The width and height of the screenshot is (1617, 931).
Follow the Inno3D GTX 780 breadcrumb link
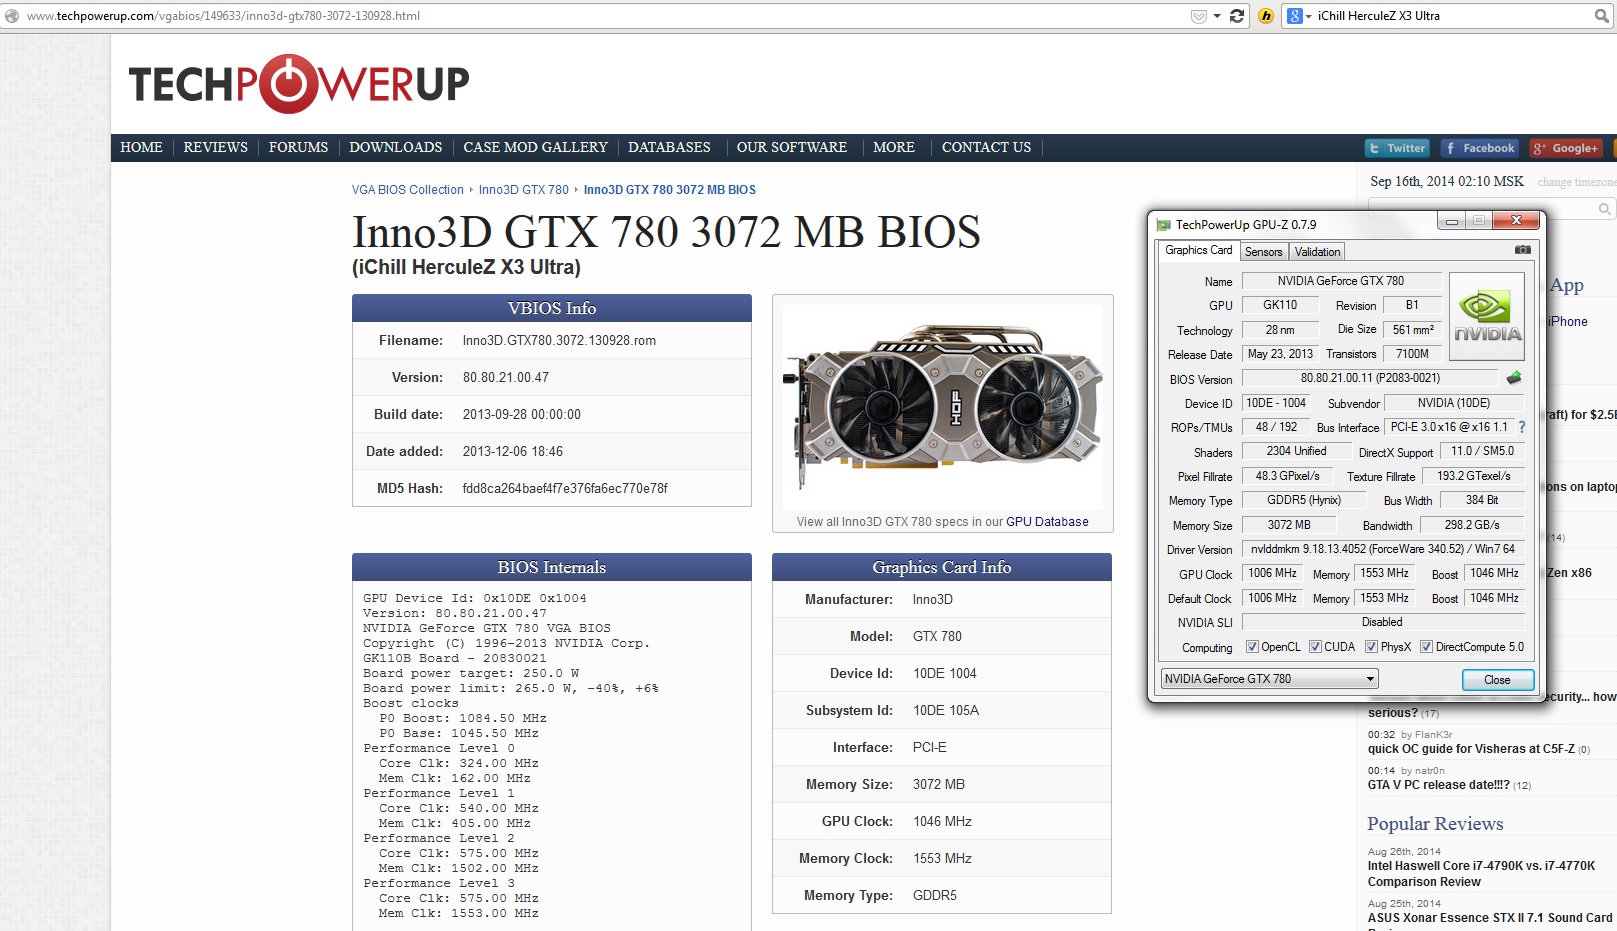click(x=523, y=190)
